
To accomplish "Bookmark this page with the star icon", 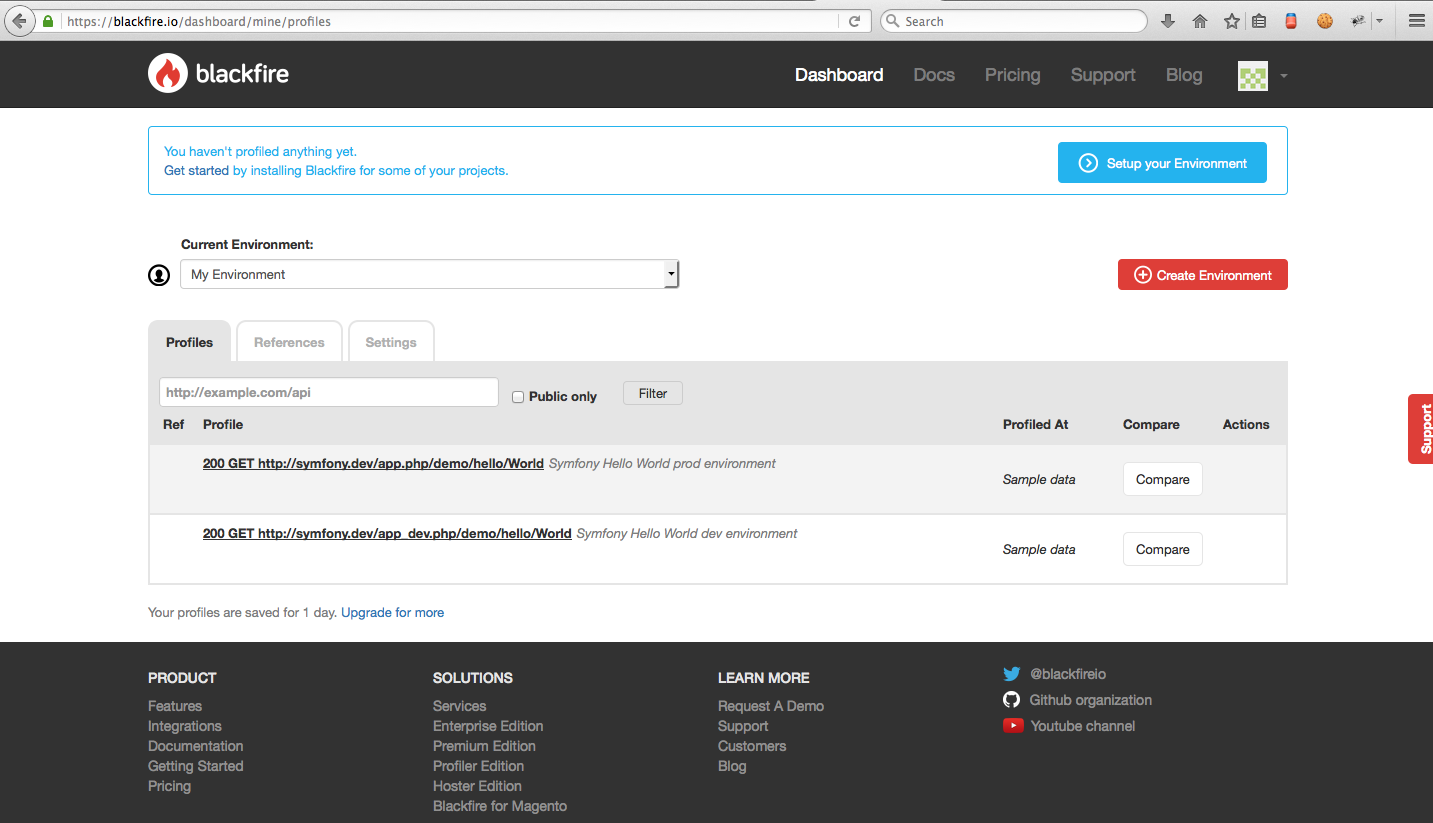I will point(1232,21).
